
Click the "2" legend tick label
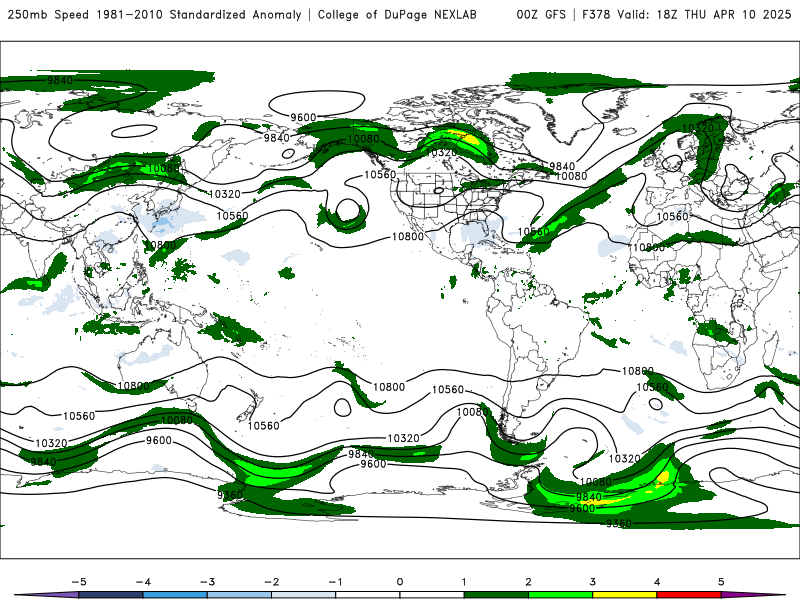coord(529,582)
